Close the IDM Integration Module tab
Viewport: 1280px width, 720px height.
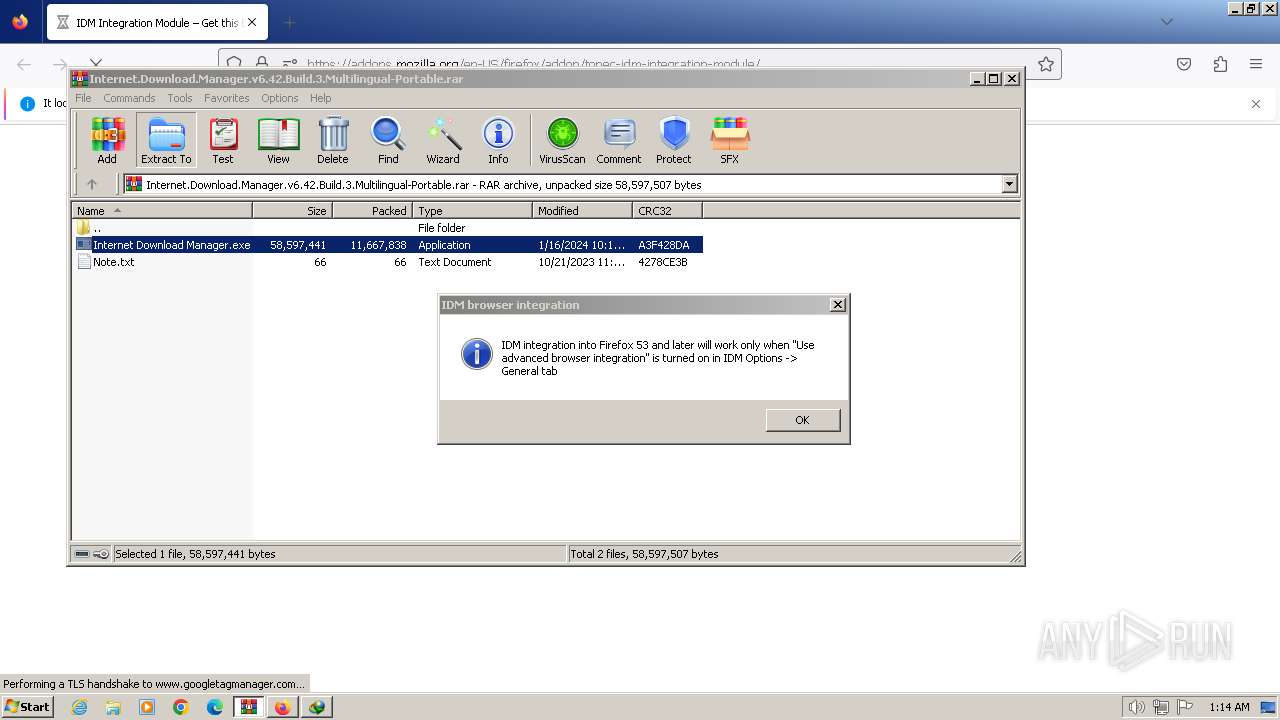[x=252, y=22]
